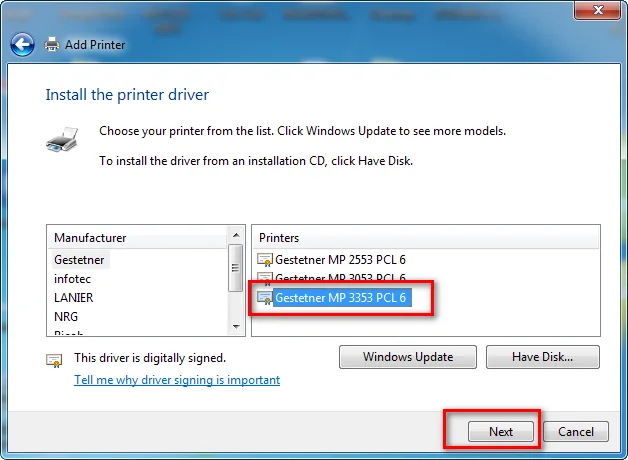
Task: Select NRG manufacturer
Action: click(x=66, y=317)
